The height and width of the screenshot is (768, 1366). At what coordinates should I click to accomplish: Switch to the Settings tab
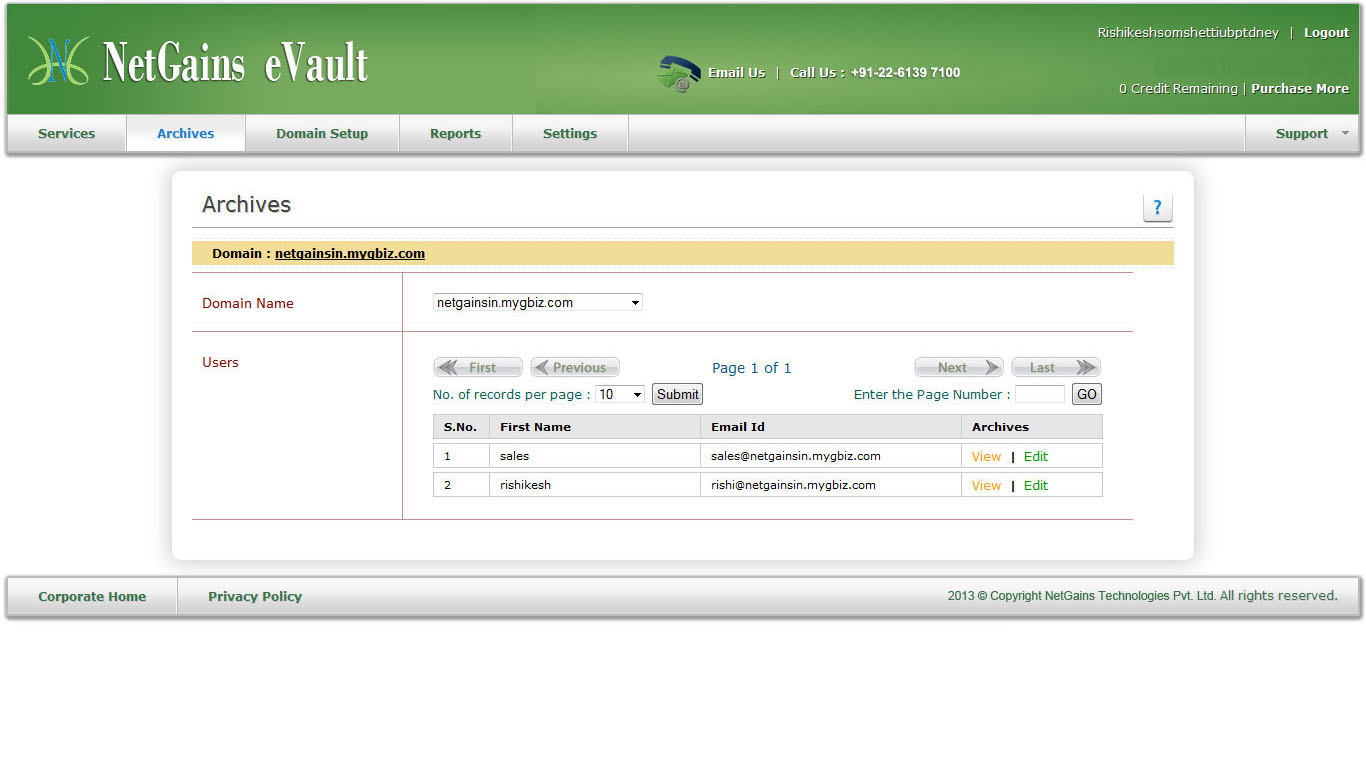click(x=570, y=133)
